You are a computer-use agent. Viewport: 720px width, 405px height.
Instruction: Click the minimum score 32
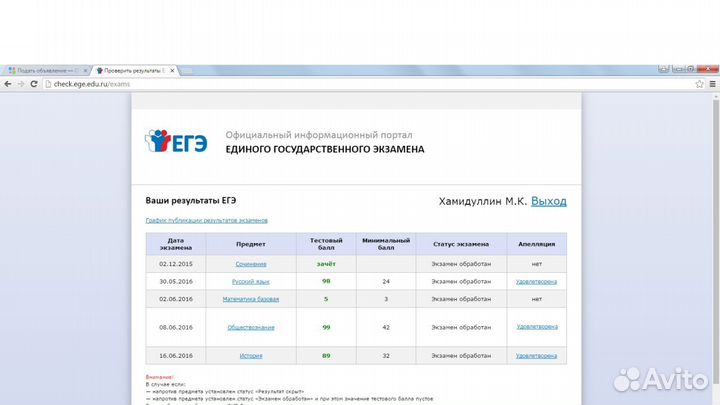(386, 356)
